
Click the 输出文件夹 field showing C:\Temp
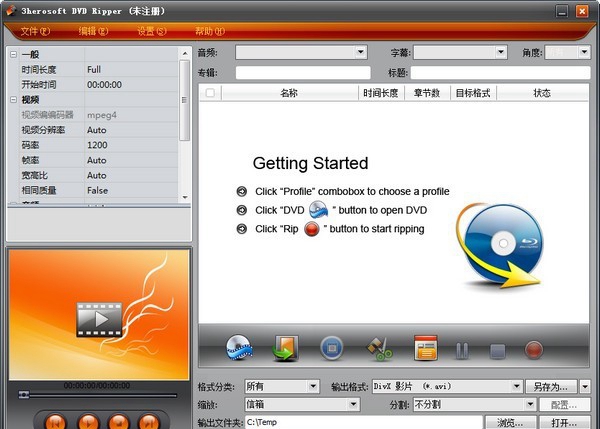tap(363, 422)
